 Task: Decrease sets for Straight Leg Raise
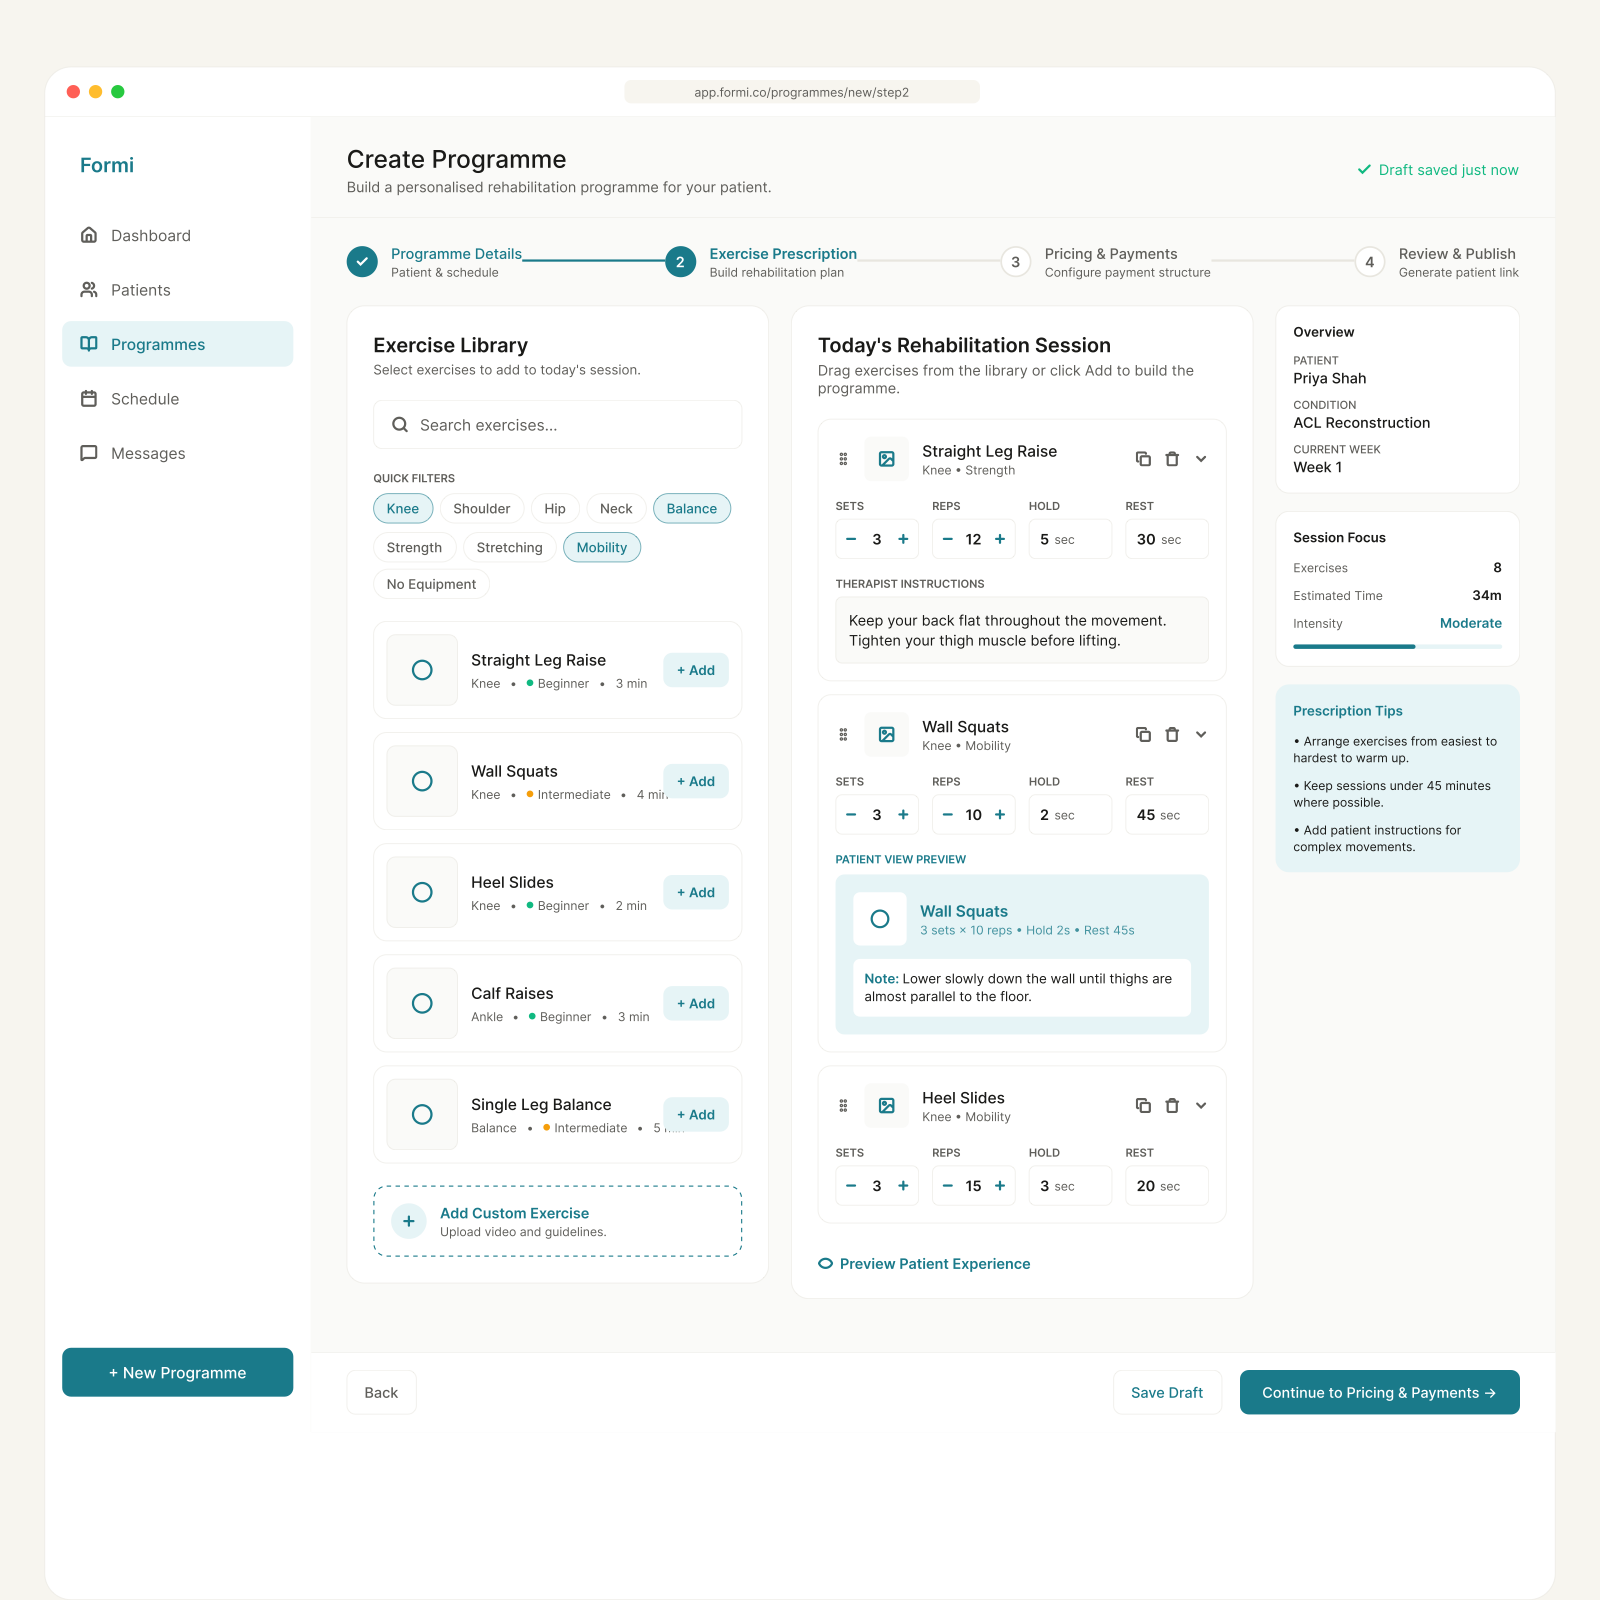(851, 539)
